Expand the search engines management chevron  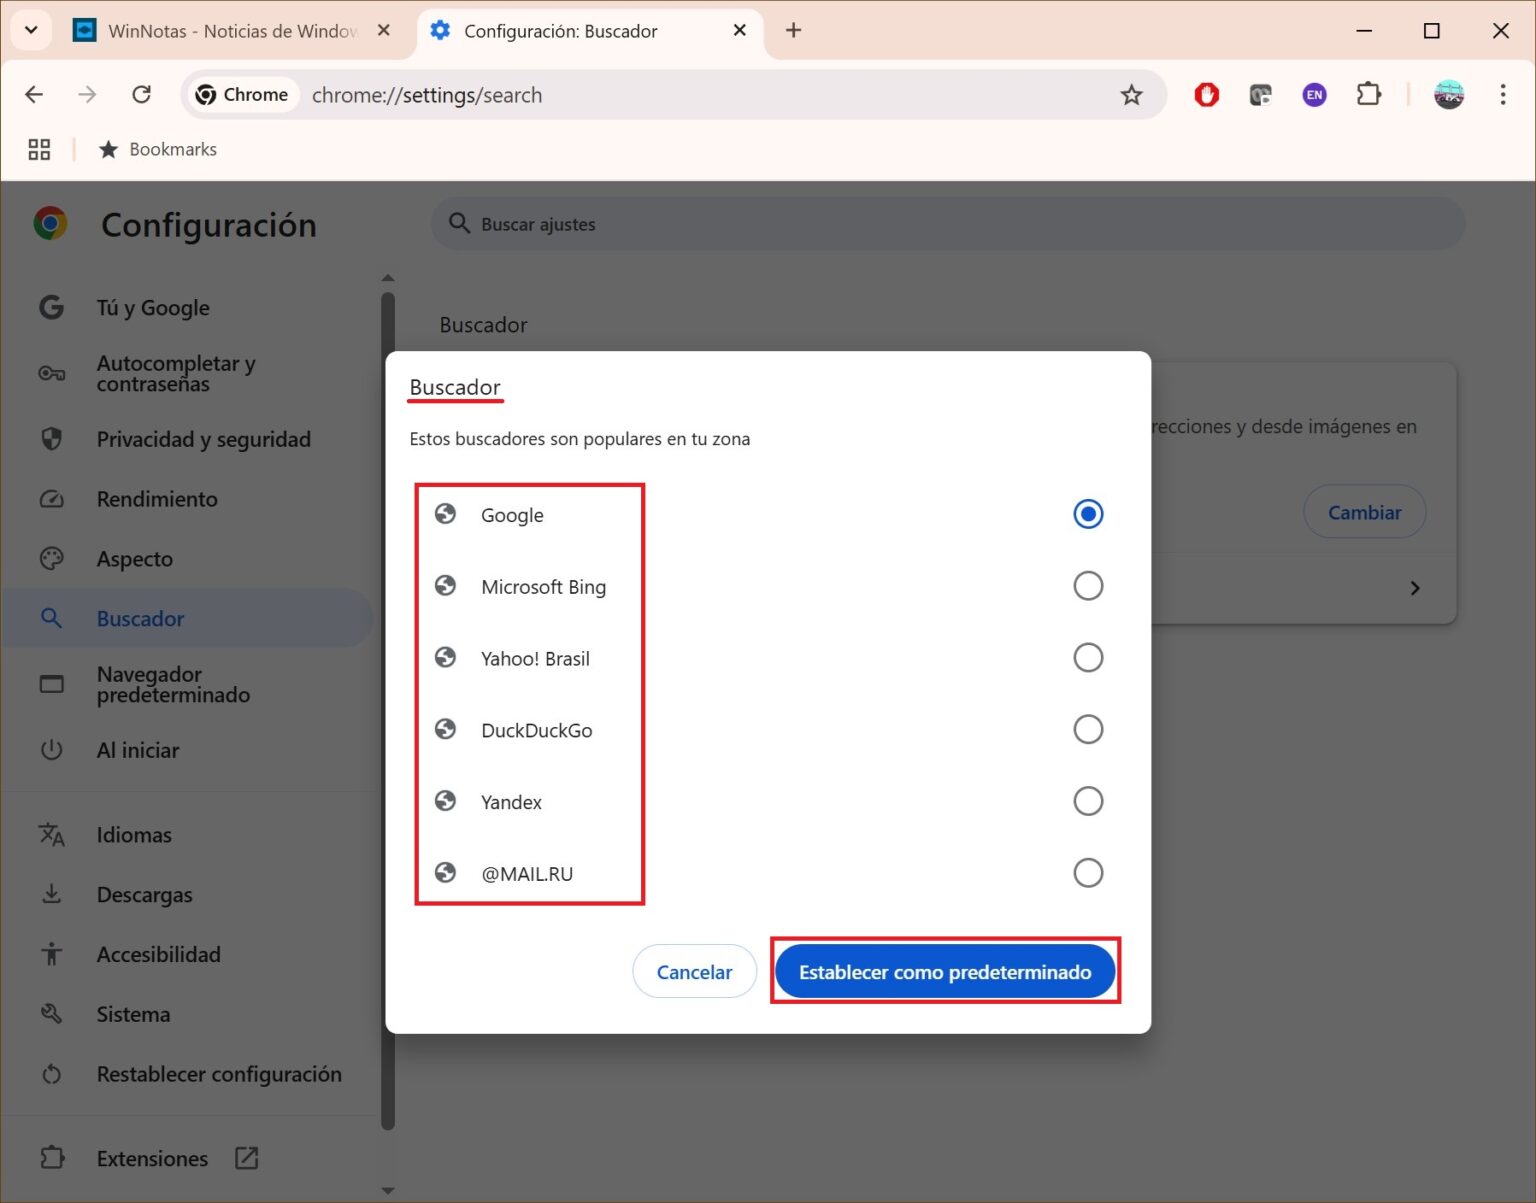[1414, 588]
